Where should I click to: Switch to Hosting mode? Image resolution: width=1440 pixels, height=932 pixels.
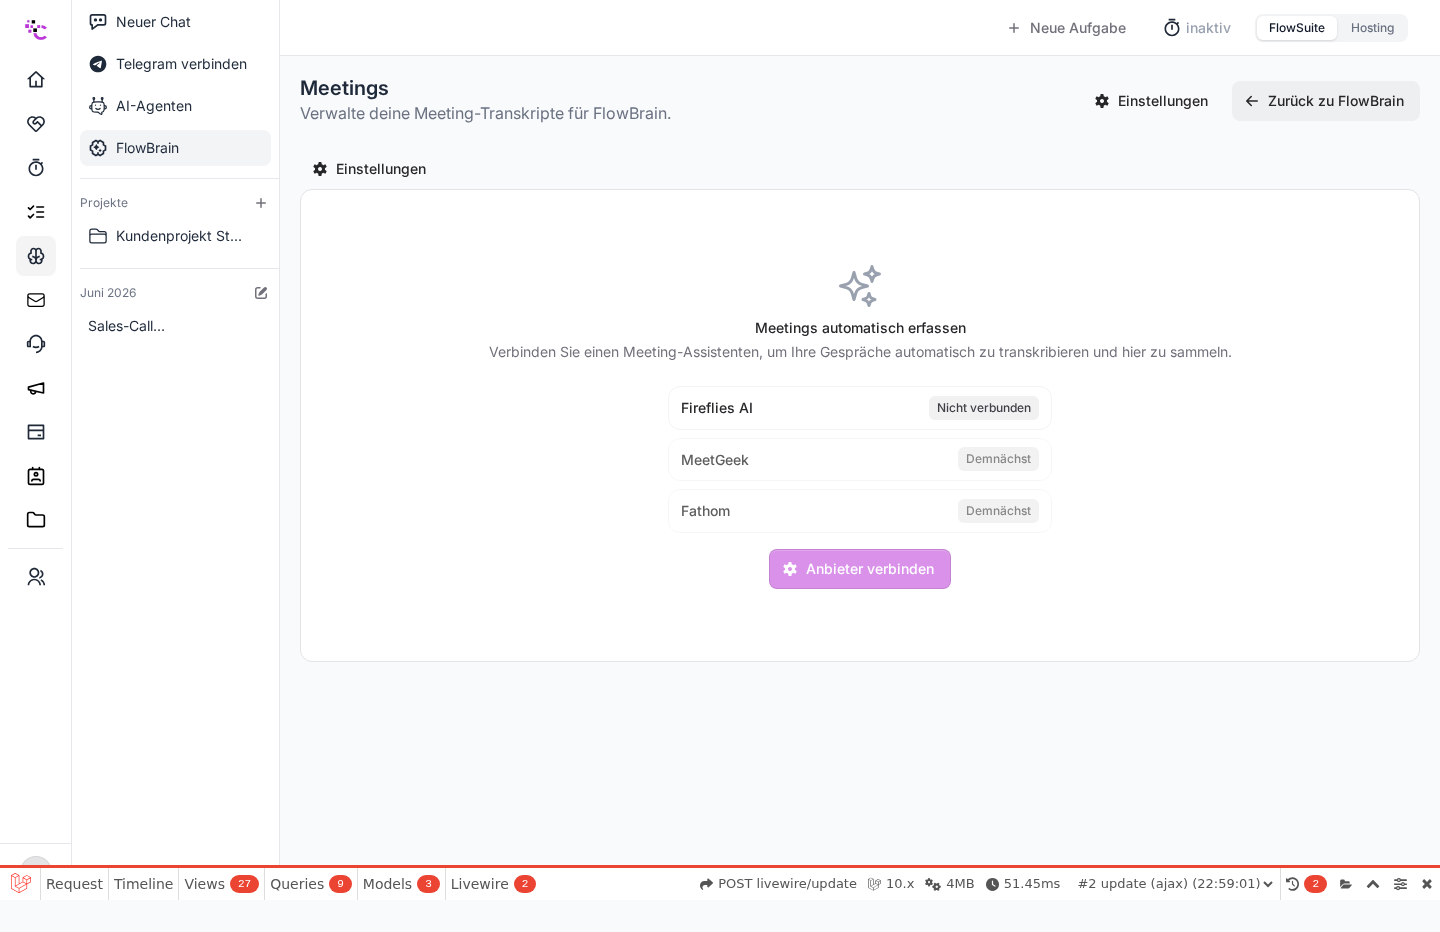[1372, 28]
